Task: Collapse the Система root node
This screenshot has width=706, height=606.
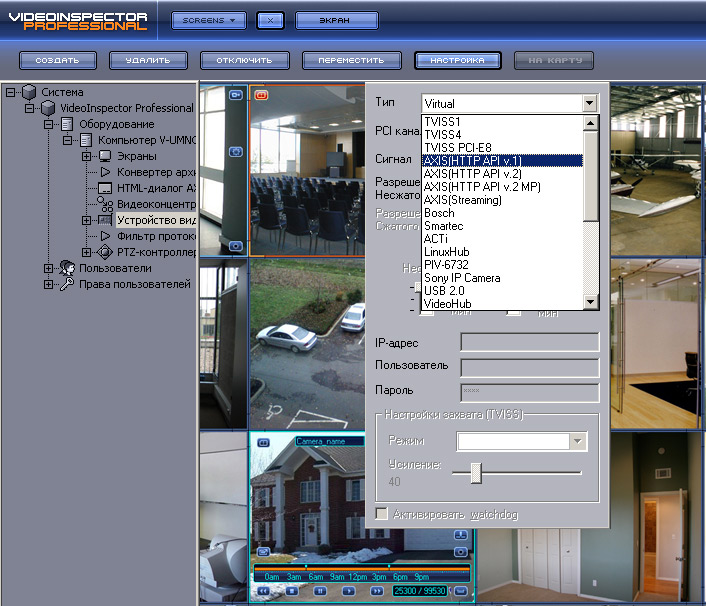Action: point(10,92)
